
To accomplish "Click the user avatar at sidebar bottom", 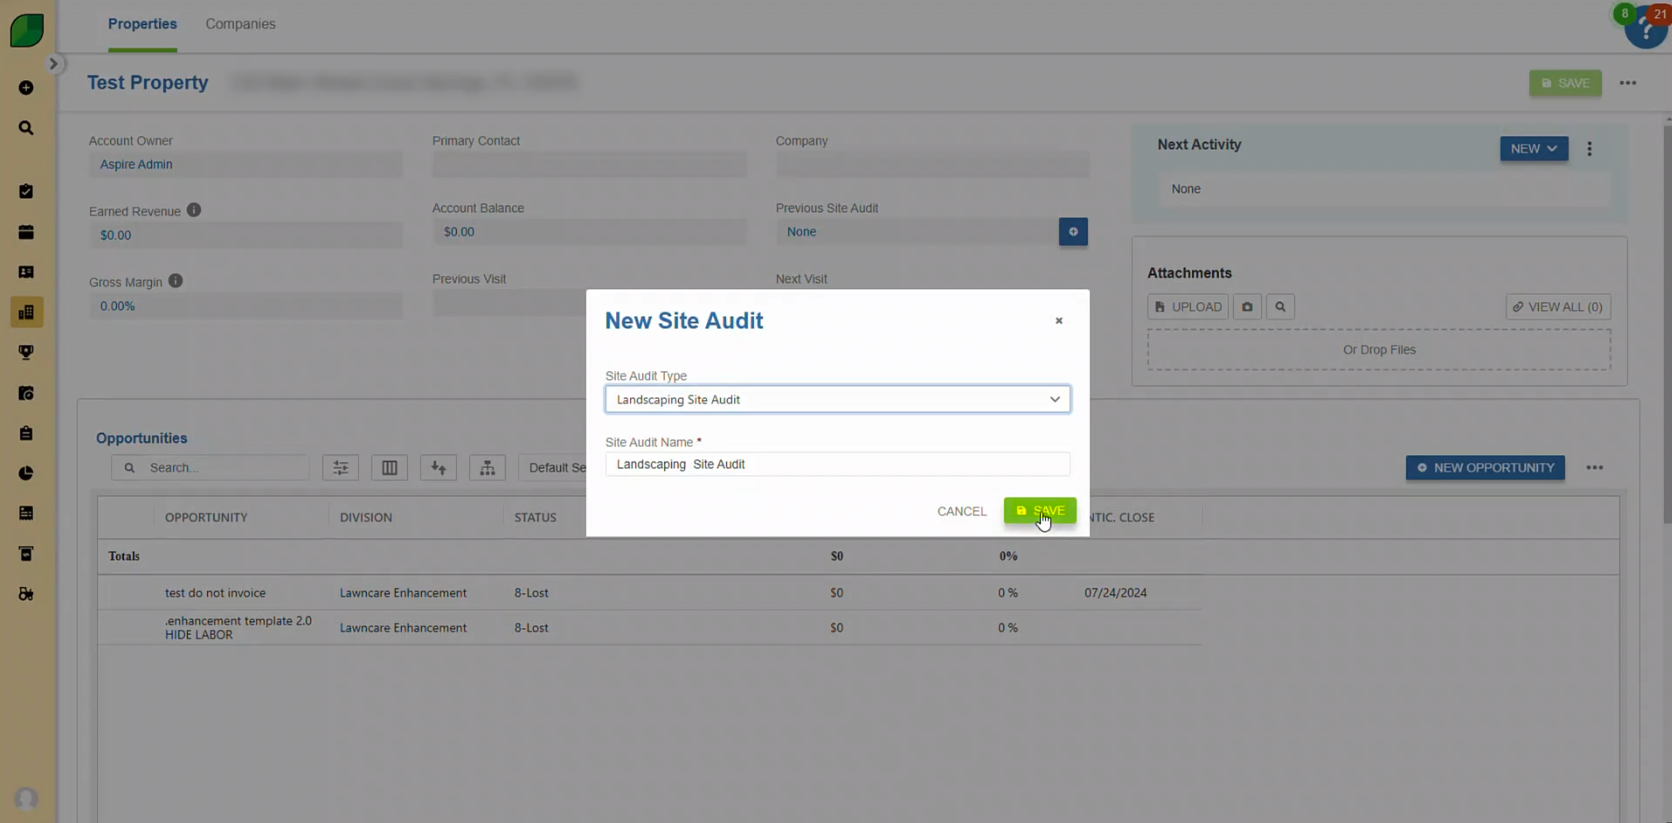I will coord(26,798).
